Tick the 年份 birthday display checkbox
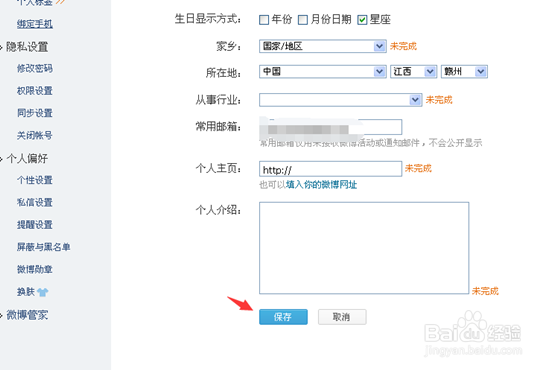554x370 pixels. click(264, 20)
